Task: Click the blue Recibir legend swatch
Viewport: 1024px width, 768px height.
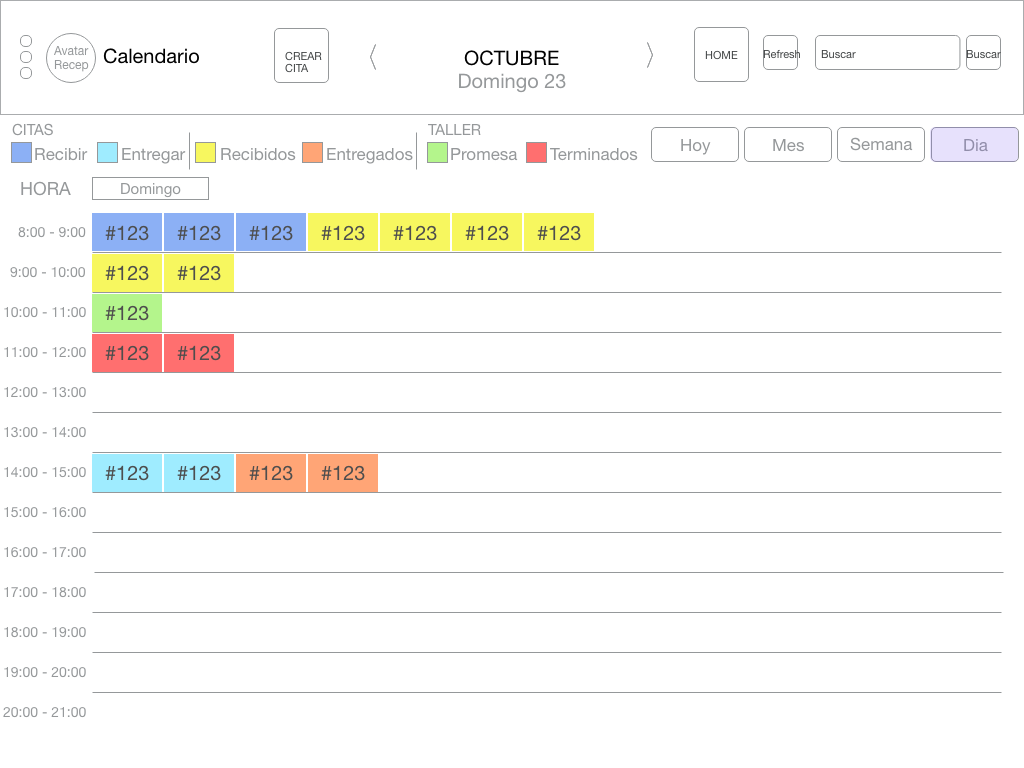Action: pyautogui.click(x=21, y=153)
